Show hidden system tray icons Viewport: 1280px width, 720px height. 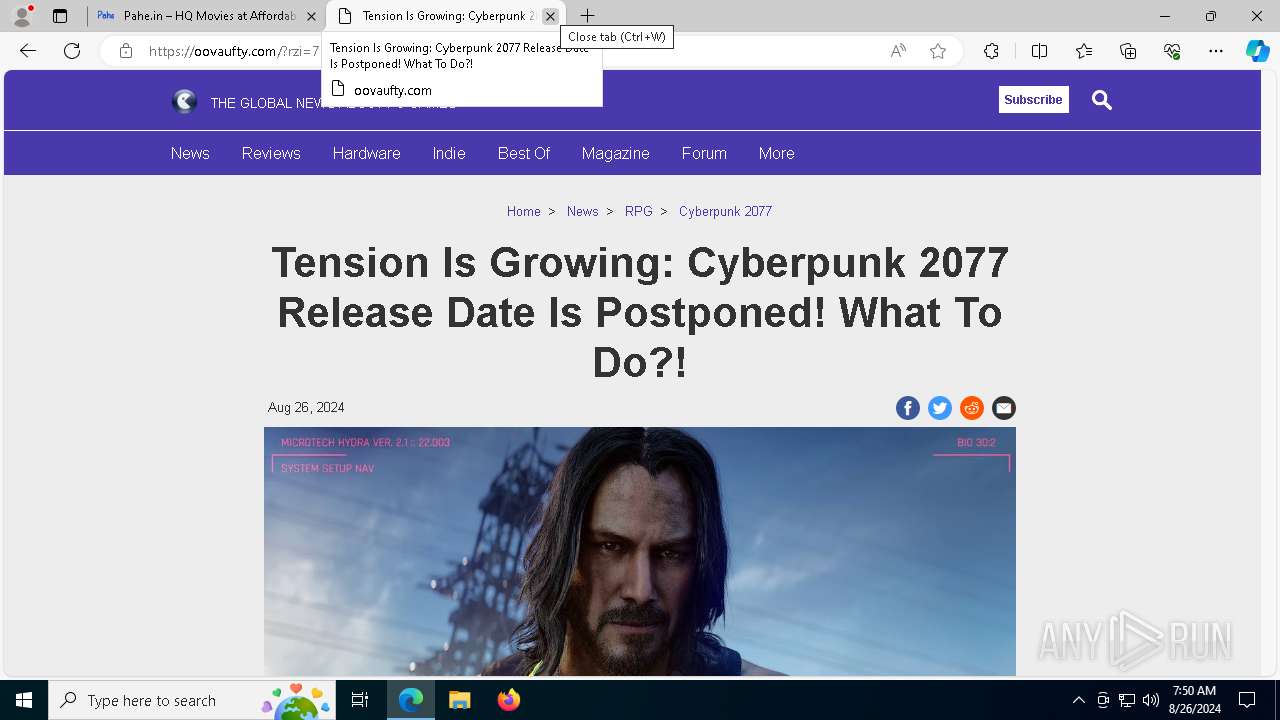click(x=1078, y=700)
